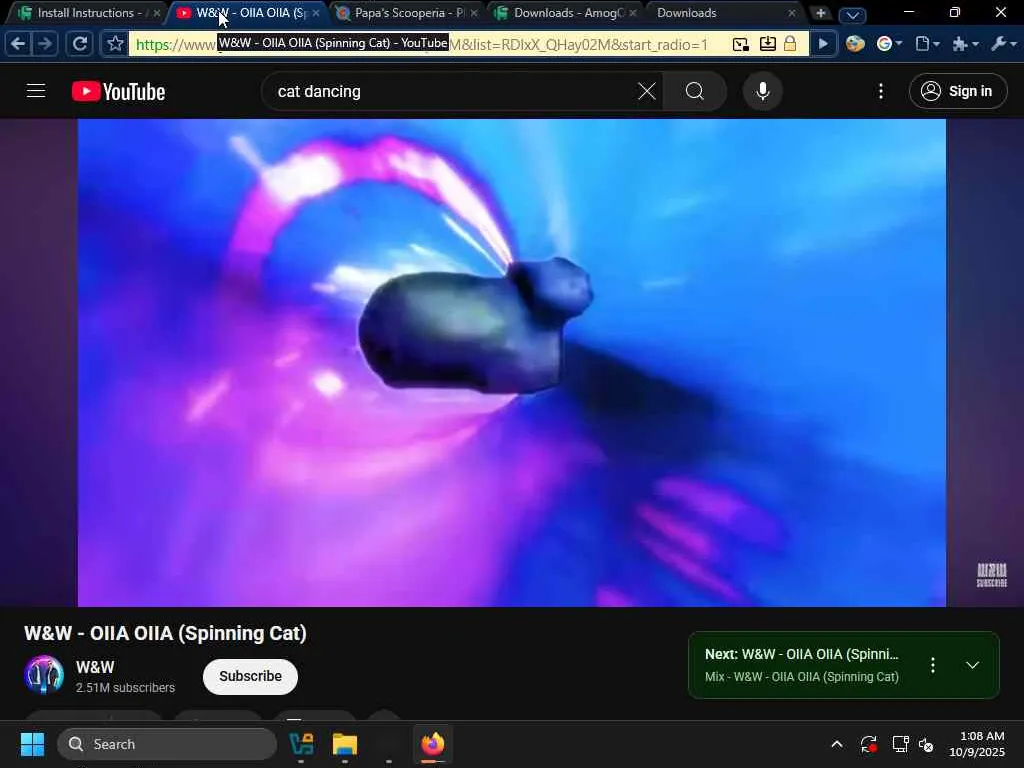Subscribe to the W&W channel
The width and height of the screenshot is (1024, 768).
pyautogui.click(x=250, y=677)
